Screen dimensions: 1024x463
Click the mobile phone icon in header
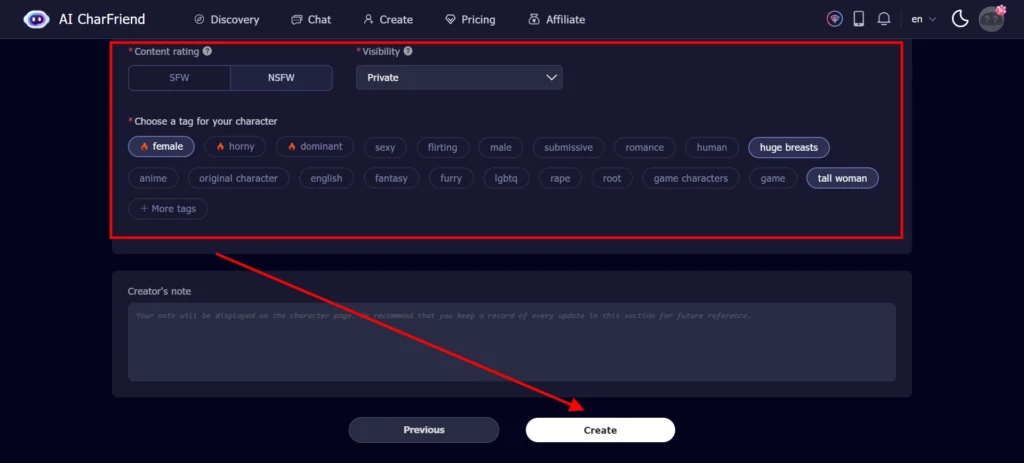859,19
